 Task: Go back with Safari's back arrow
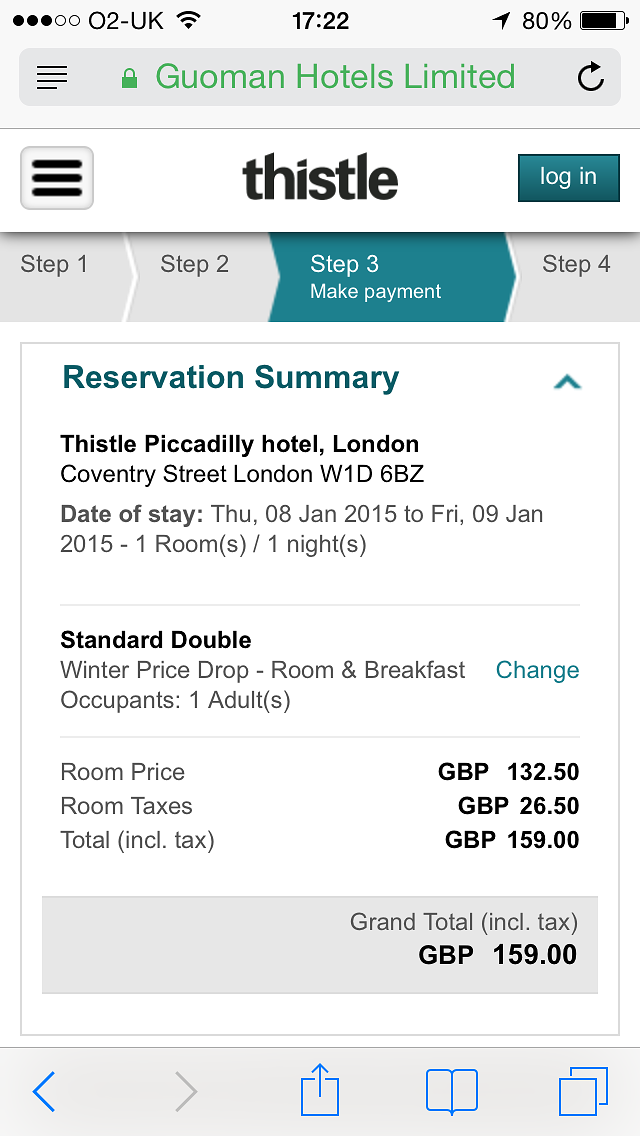click(44, 1090)
